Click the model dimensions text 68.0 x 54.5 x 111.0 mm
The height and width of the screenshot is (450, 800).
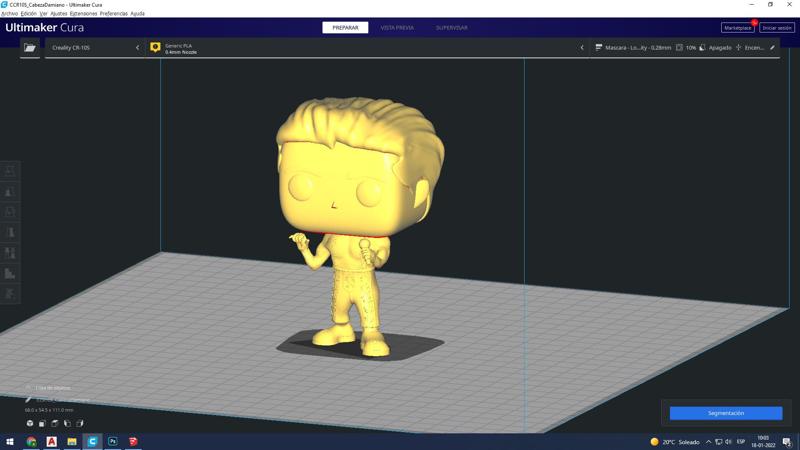click(49, 410)
